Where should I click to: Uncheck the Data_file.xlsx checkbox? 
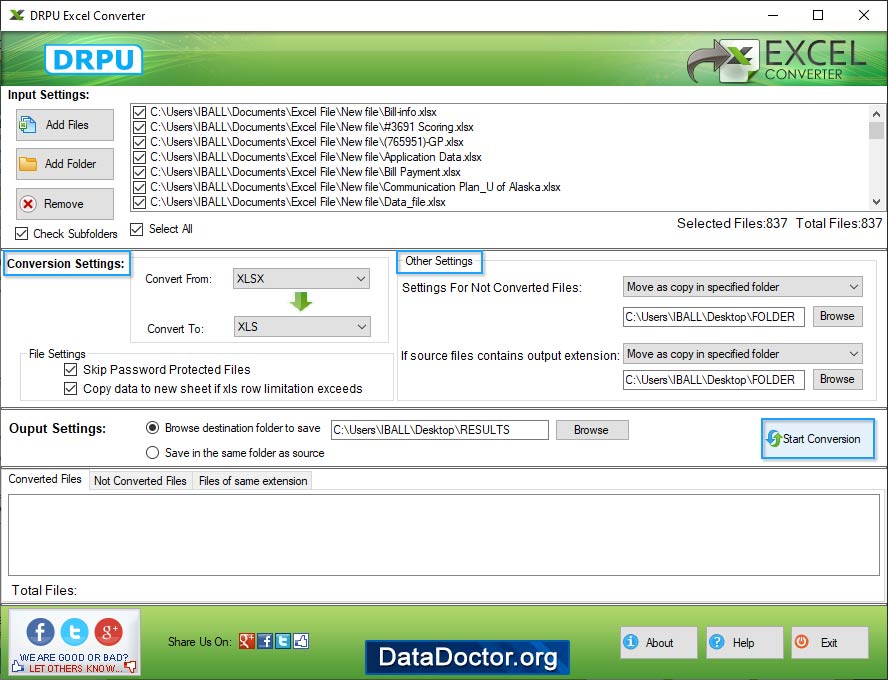(139, 202)
